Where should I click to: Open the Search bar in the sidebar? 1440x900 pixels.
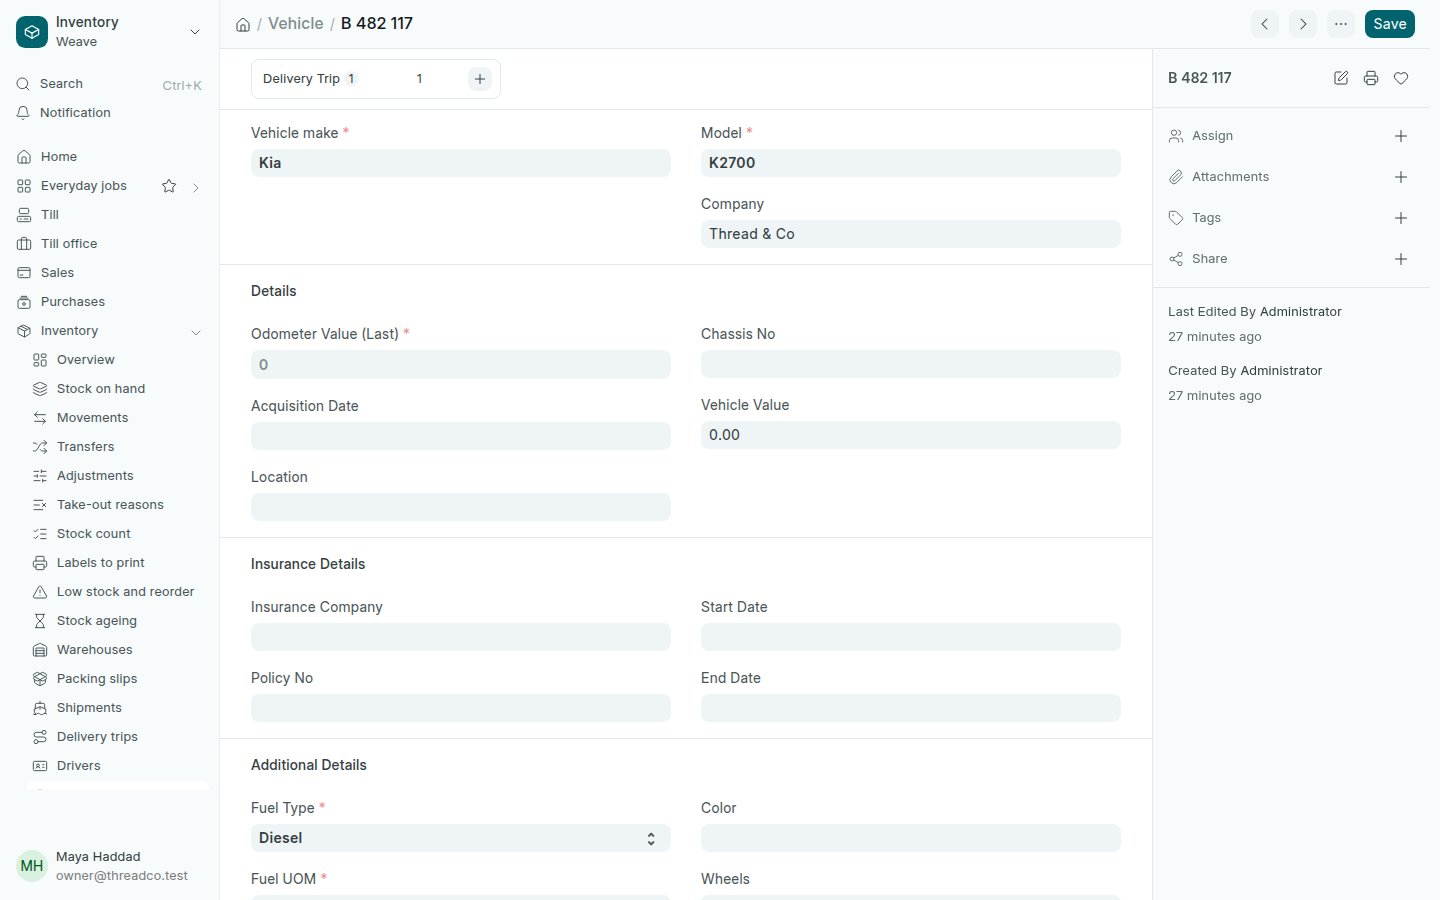tap(109, 84)
